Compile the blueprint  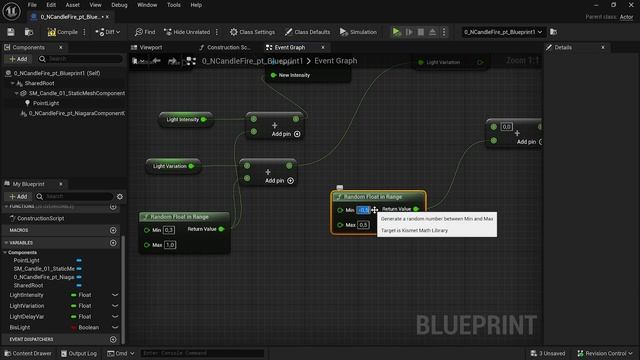coord(62,32)
